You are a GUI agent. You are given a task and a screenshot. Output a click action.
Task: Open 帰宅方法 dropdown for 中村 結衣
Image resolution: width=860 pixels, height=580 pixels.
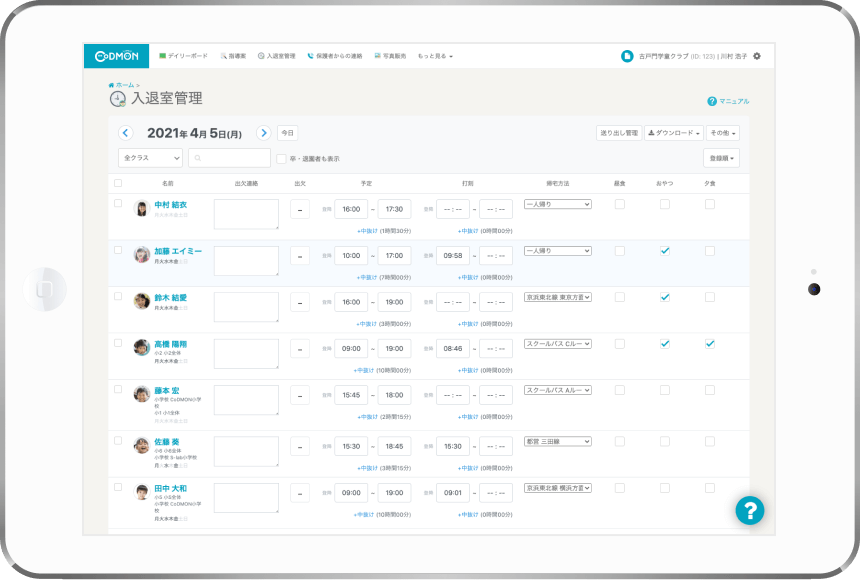tap(557, 204)
